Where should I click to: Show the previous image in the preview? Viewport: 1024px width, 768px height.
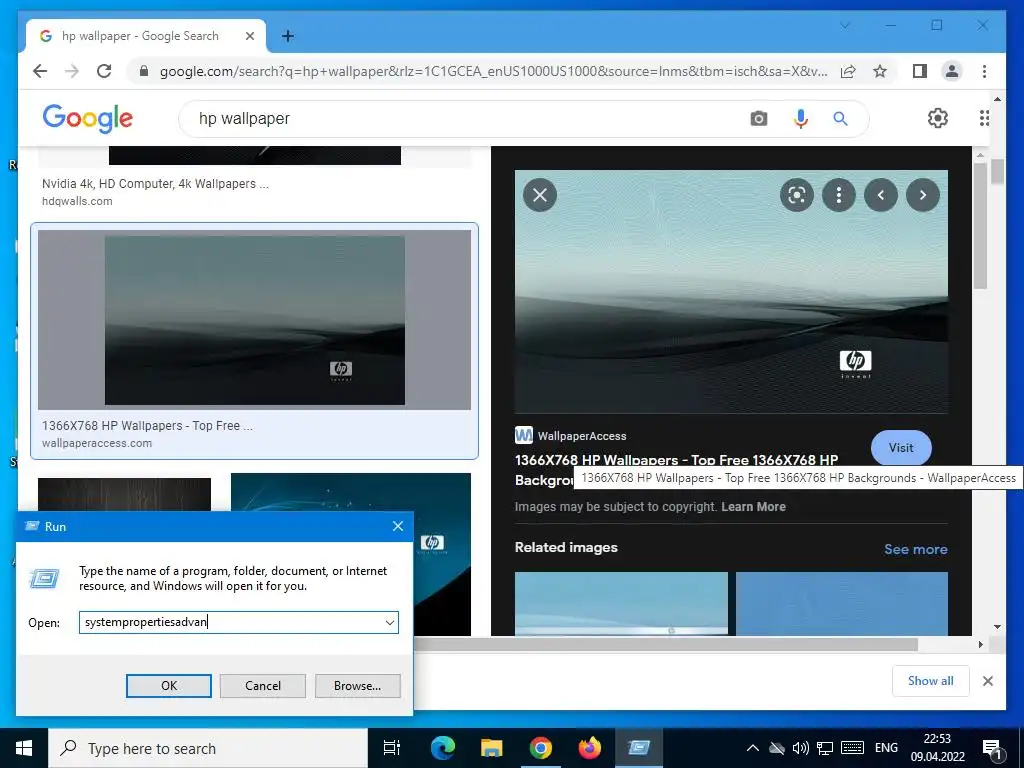click(881, 195)
